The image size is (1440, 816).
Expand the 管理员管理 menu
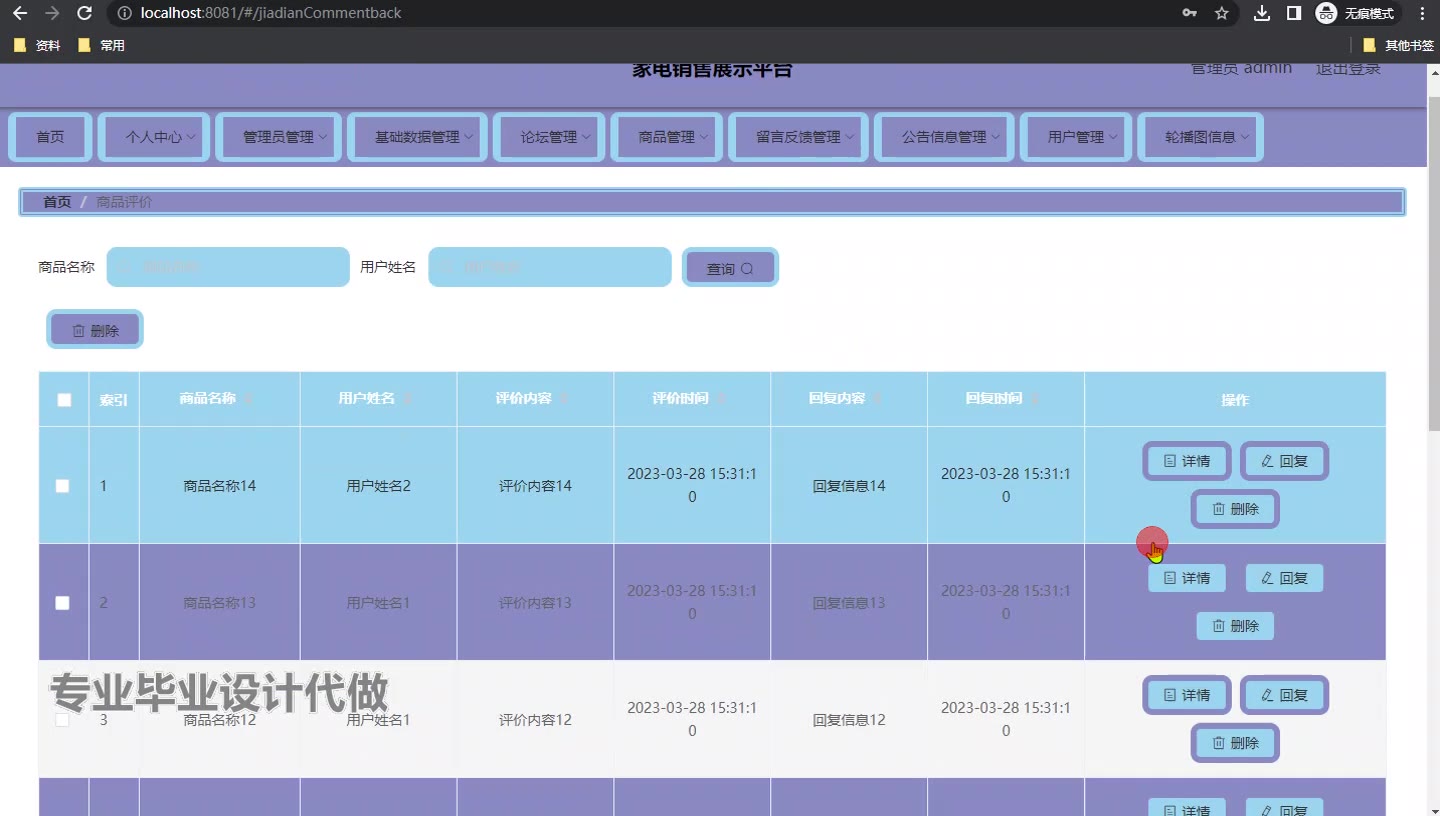click(x=279, y=137)
